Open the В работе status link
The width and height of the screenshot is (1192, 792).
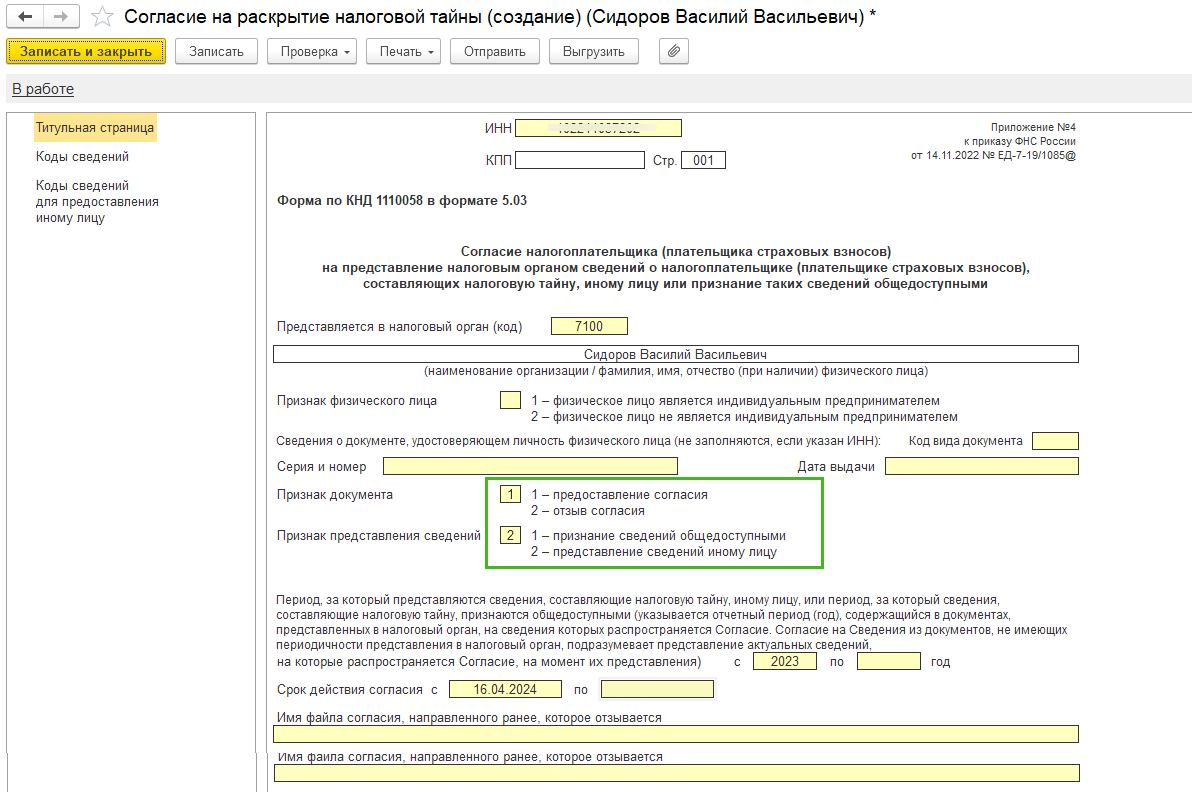tap(43, 89)
